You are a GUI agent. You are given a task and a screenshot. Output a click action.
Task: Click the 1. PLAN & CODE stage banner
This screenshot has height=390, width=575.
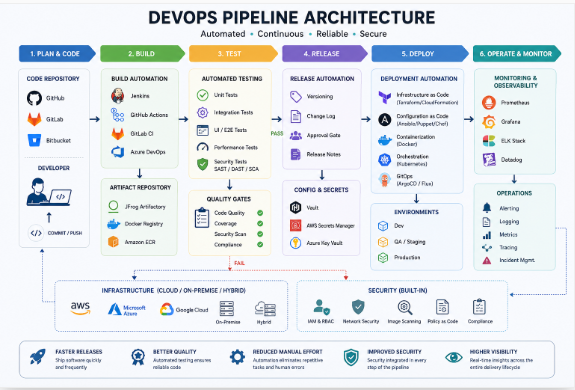tap(57, 54)
